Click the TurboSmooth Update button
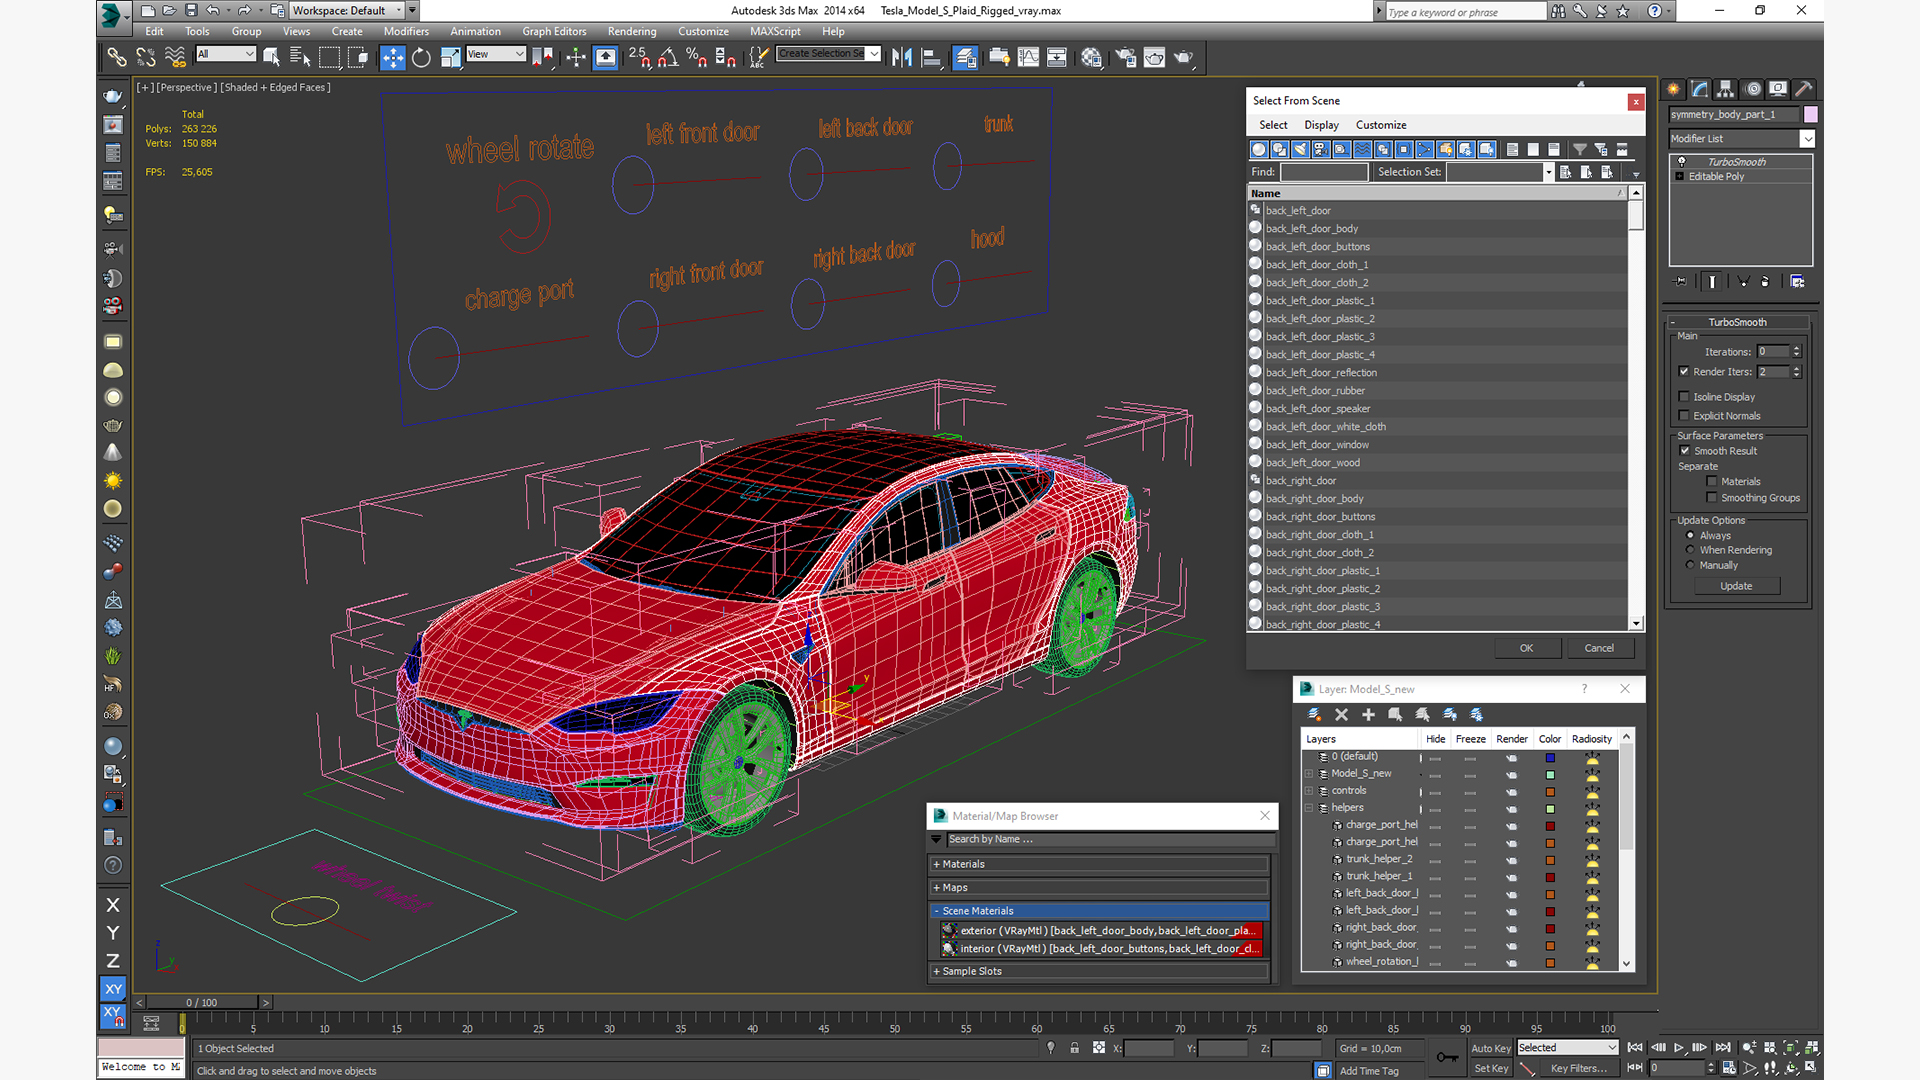 click(x=1736, y=586)
